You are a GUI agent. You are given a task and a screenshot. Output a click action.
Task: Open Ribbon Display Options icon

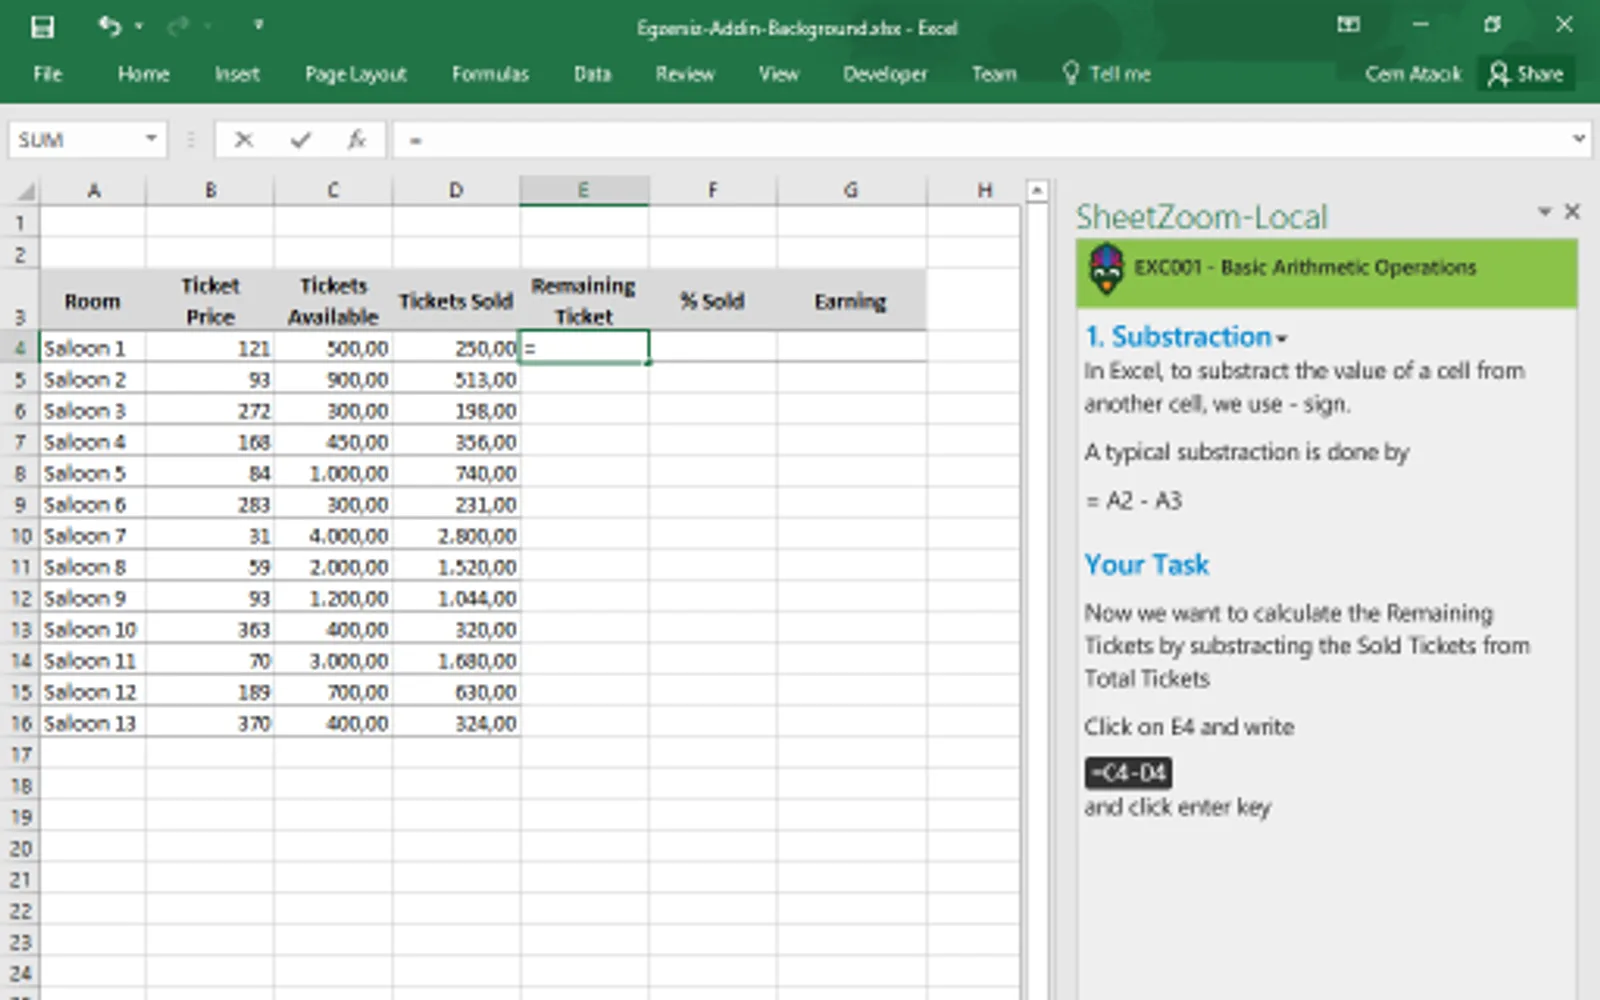tap(1349, 25)
